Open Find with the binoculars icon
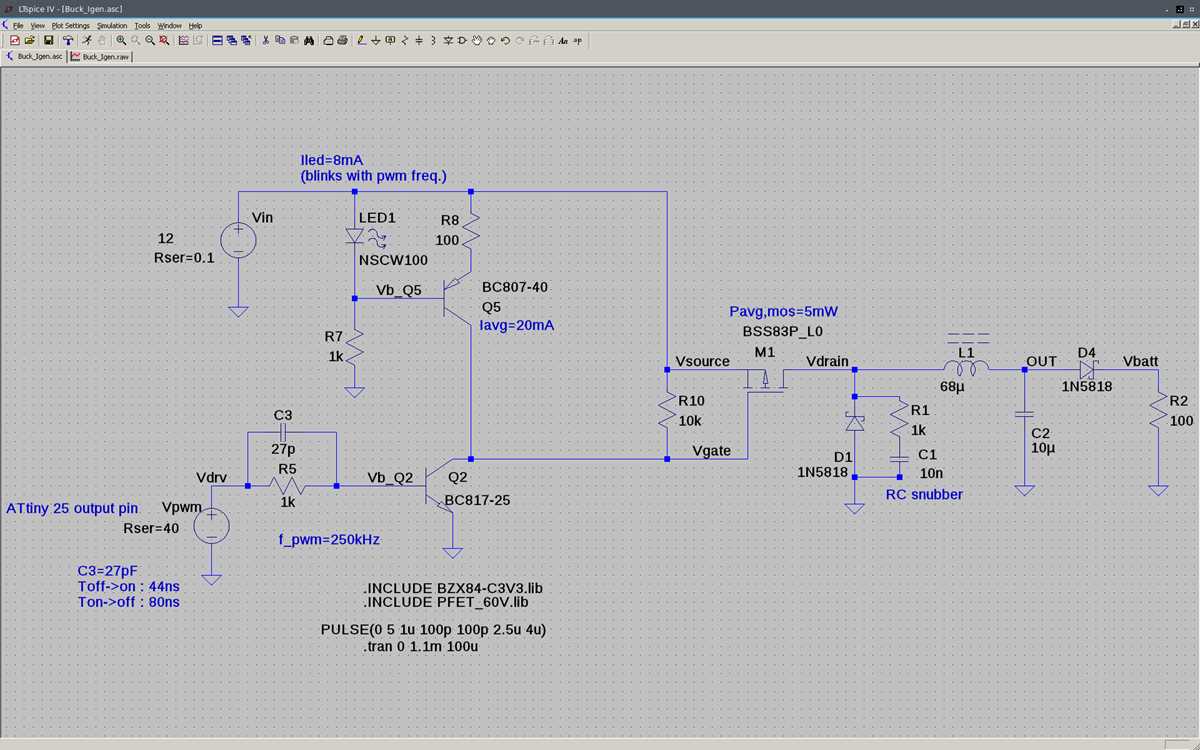This screenshot has width=1200, height=750. click(309, 40)
